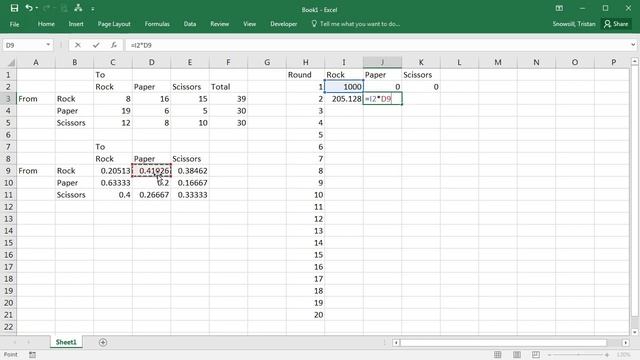Image resolution: width=640 pixels, height=360 pixels.
Task: Open the Snowsill, Tristan account name
Action: (x=574, y=24)
